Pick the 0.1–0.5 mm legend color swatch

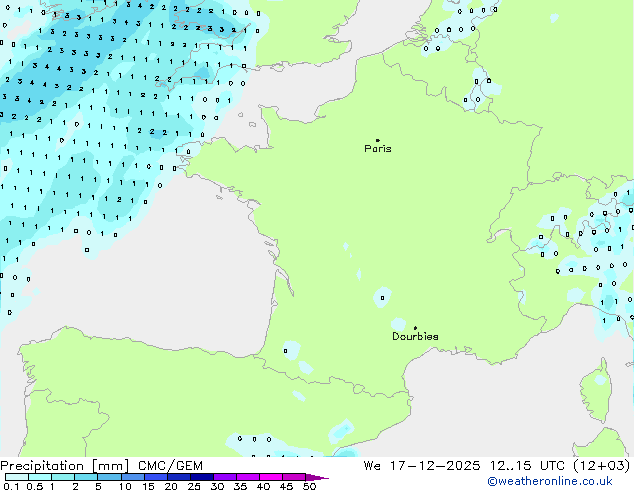click(x=17, y=477)
